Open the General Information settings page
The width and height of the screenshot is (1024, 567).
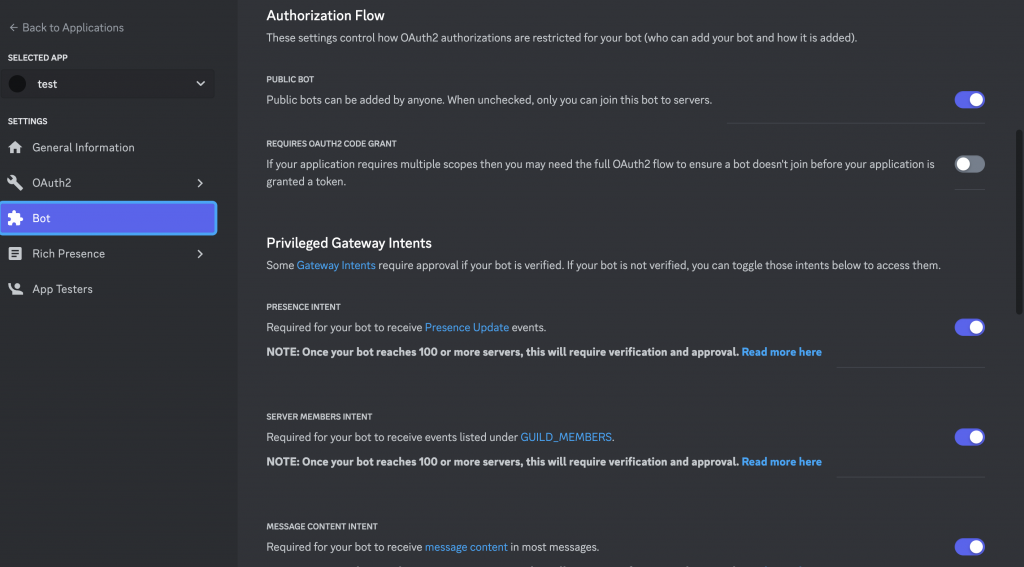pyautogui.click(x=83, y=148)
